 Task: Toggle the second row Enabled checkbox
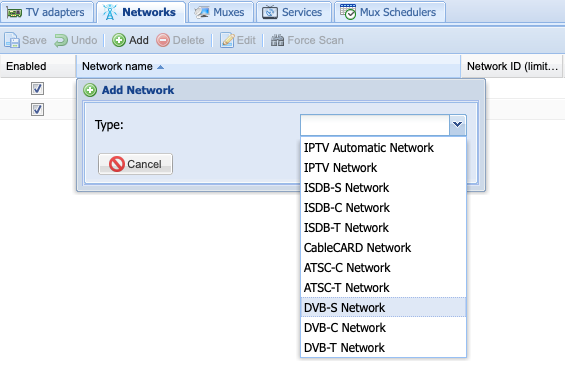37,109
